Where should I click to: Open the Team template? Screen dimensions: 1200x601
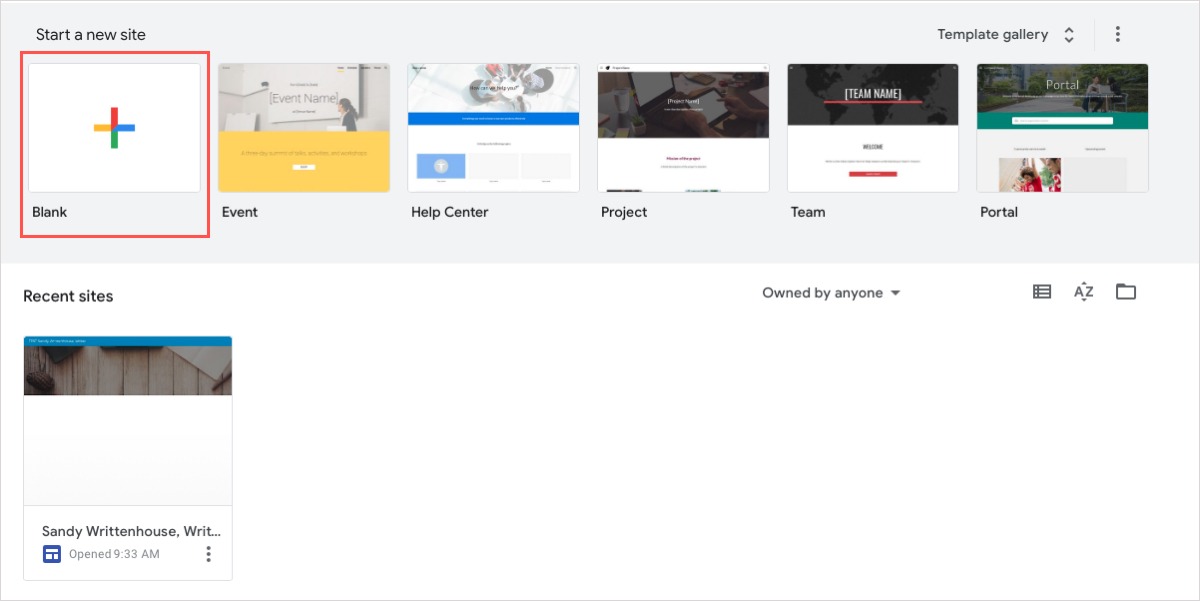coord(872,127)
